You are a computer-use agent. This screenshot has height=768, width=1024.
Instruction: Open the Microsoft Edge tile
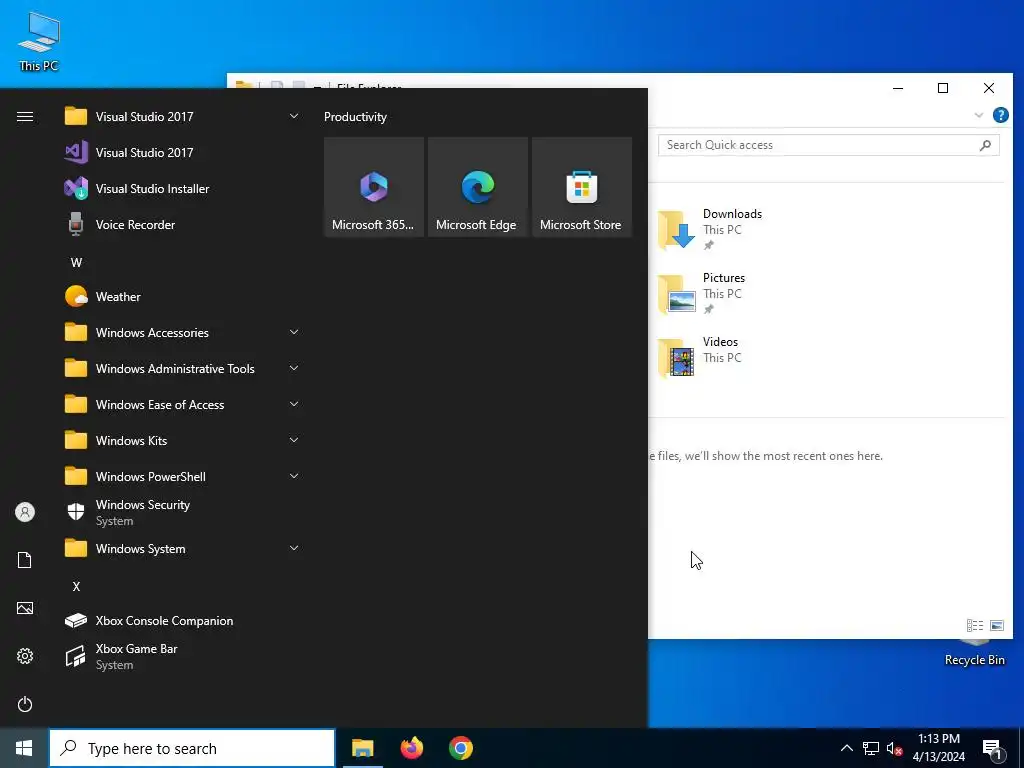(x=477, y=187)
